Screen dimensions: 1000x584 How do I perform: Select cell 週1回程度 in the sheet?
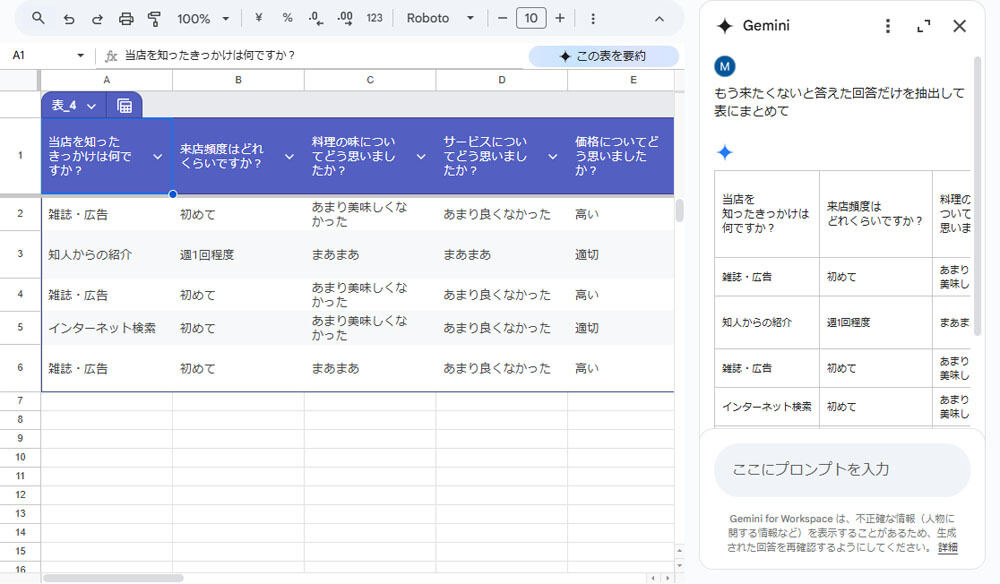(x=239, y=254)
